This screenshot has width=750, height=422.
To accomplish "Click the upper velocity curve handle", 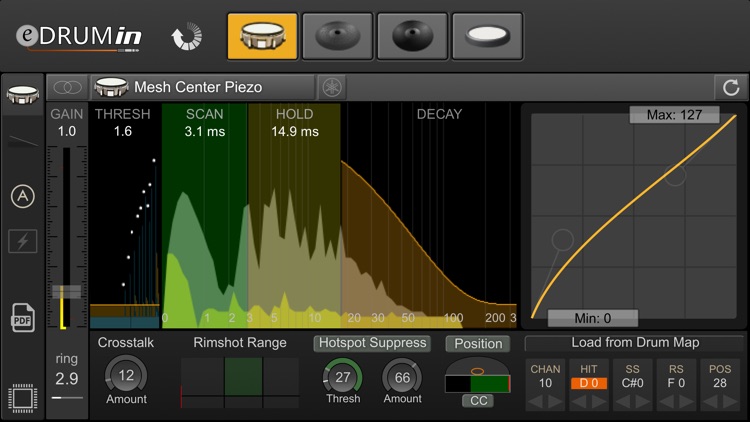I will pyautogui.click(x=675, y=175).
